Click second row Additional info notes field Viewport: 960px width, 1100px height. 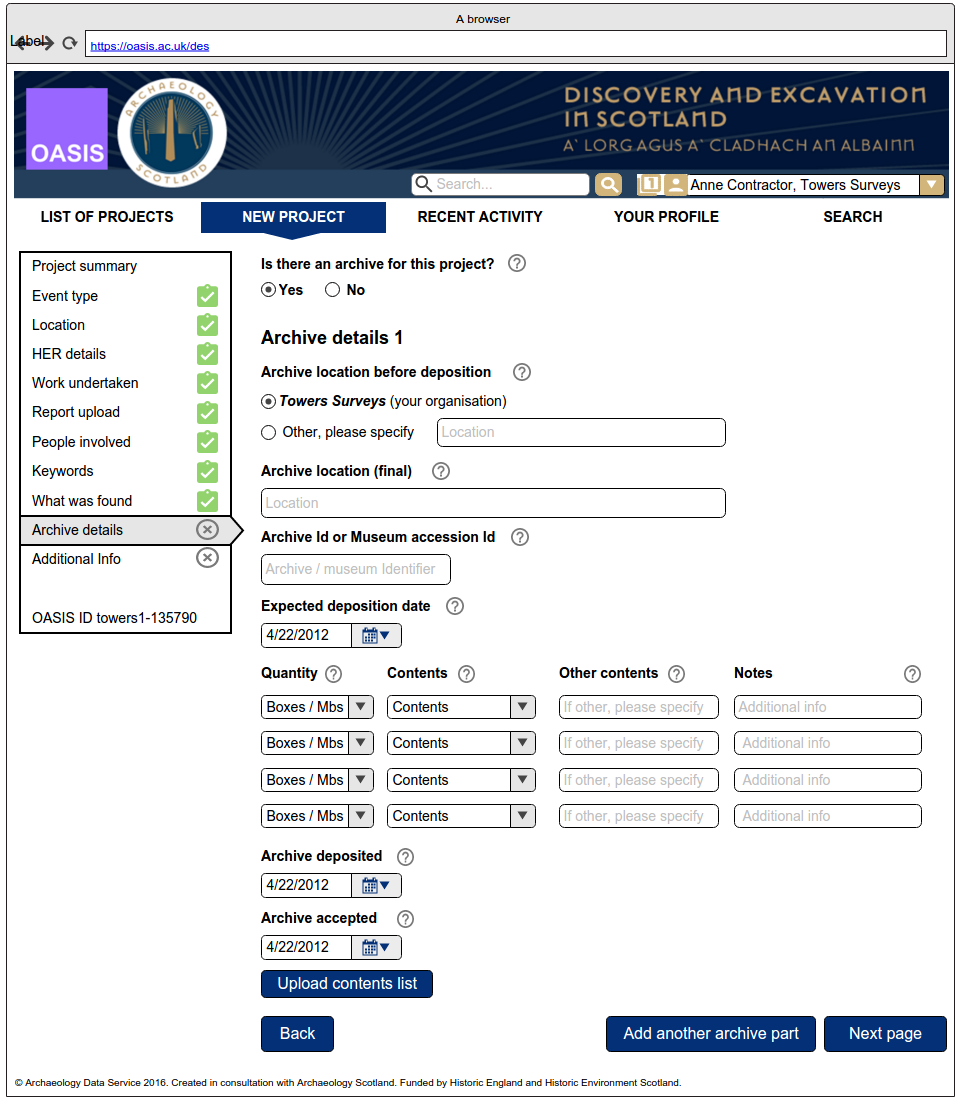click(828, 743)
